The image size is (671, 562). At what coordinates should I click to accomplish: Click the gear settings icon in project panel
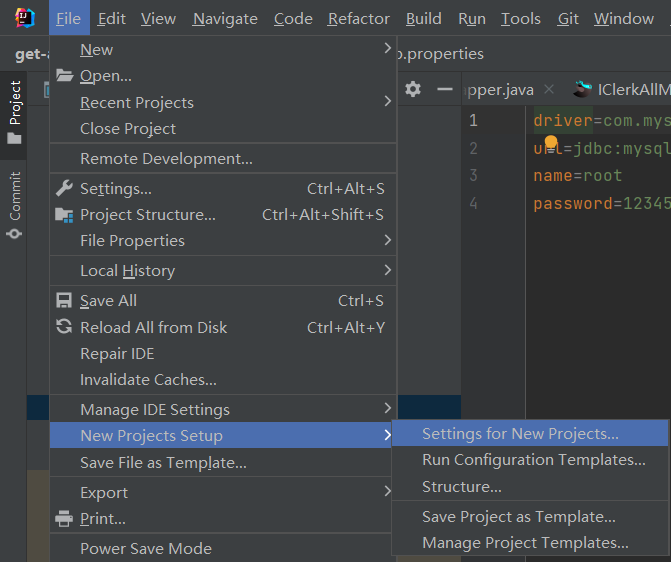[x=413, y=89]
